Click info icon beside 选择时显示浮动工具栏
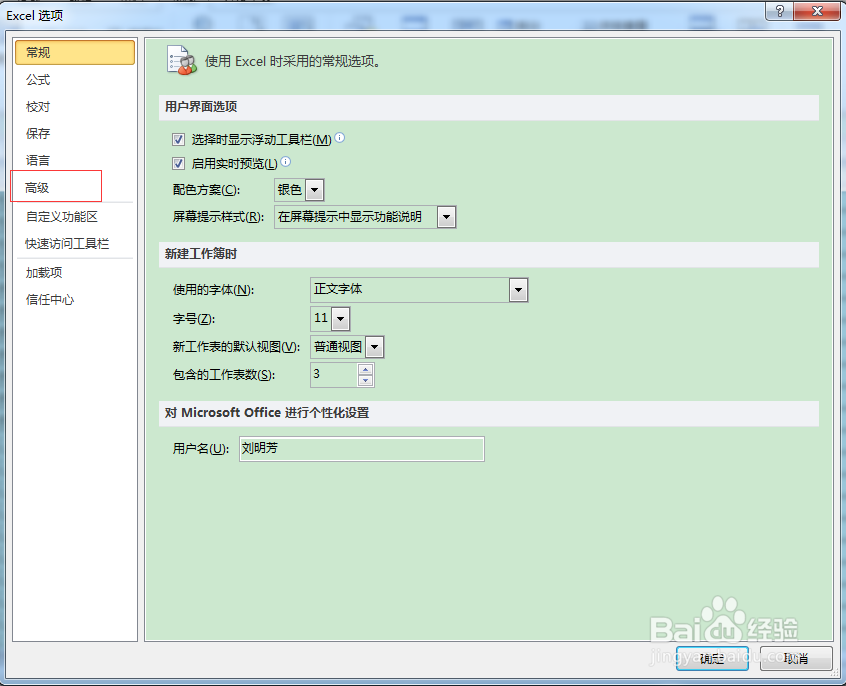This screenshot has width=846, height=686. click(x=340, y=138)
